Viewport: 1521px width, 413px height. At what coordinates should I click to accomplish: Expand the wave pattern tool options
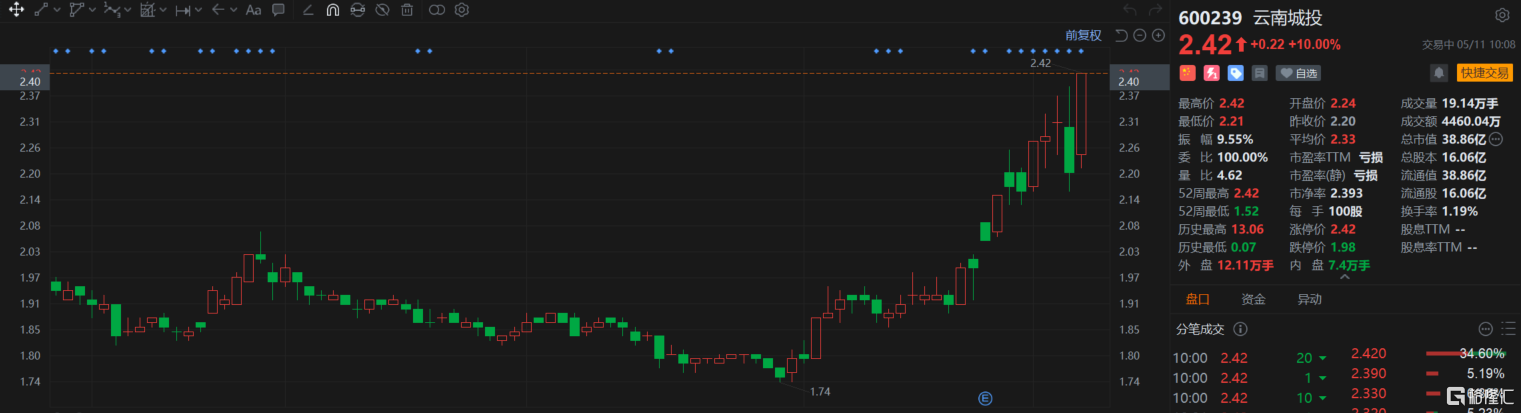pos(127,10)
